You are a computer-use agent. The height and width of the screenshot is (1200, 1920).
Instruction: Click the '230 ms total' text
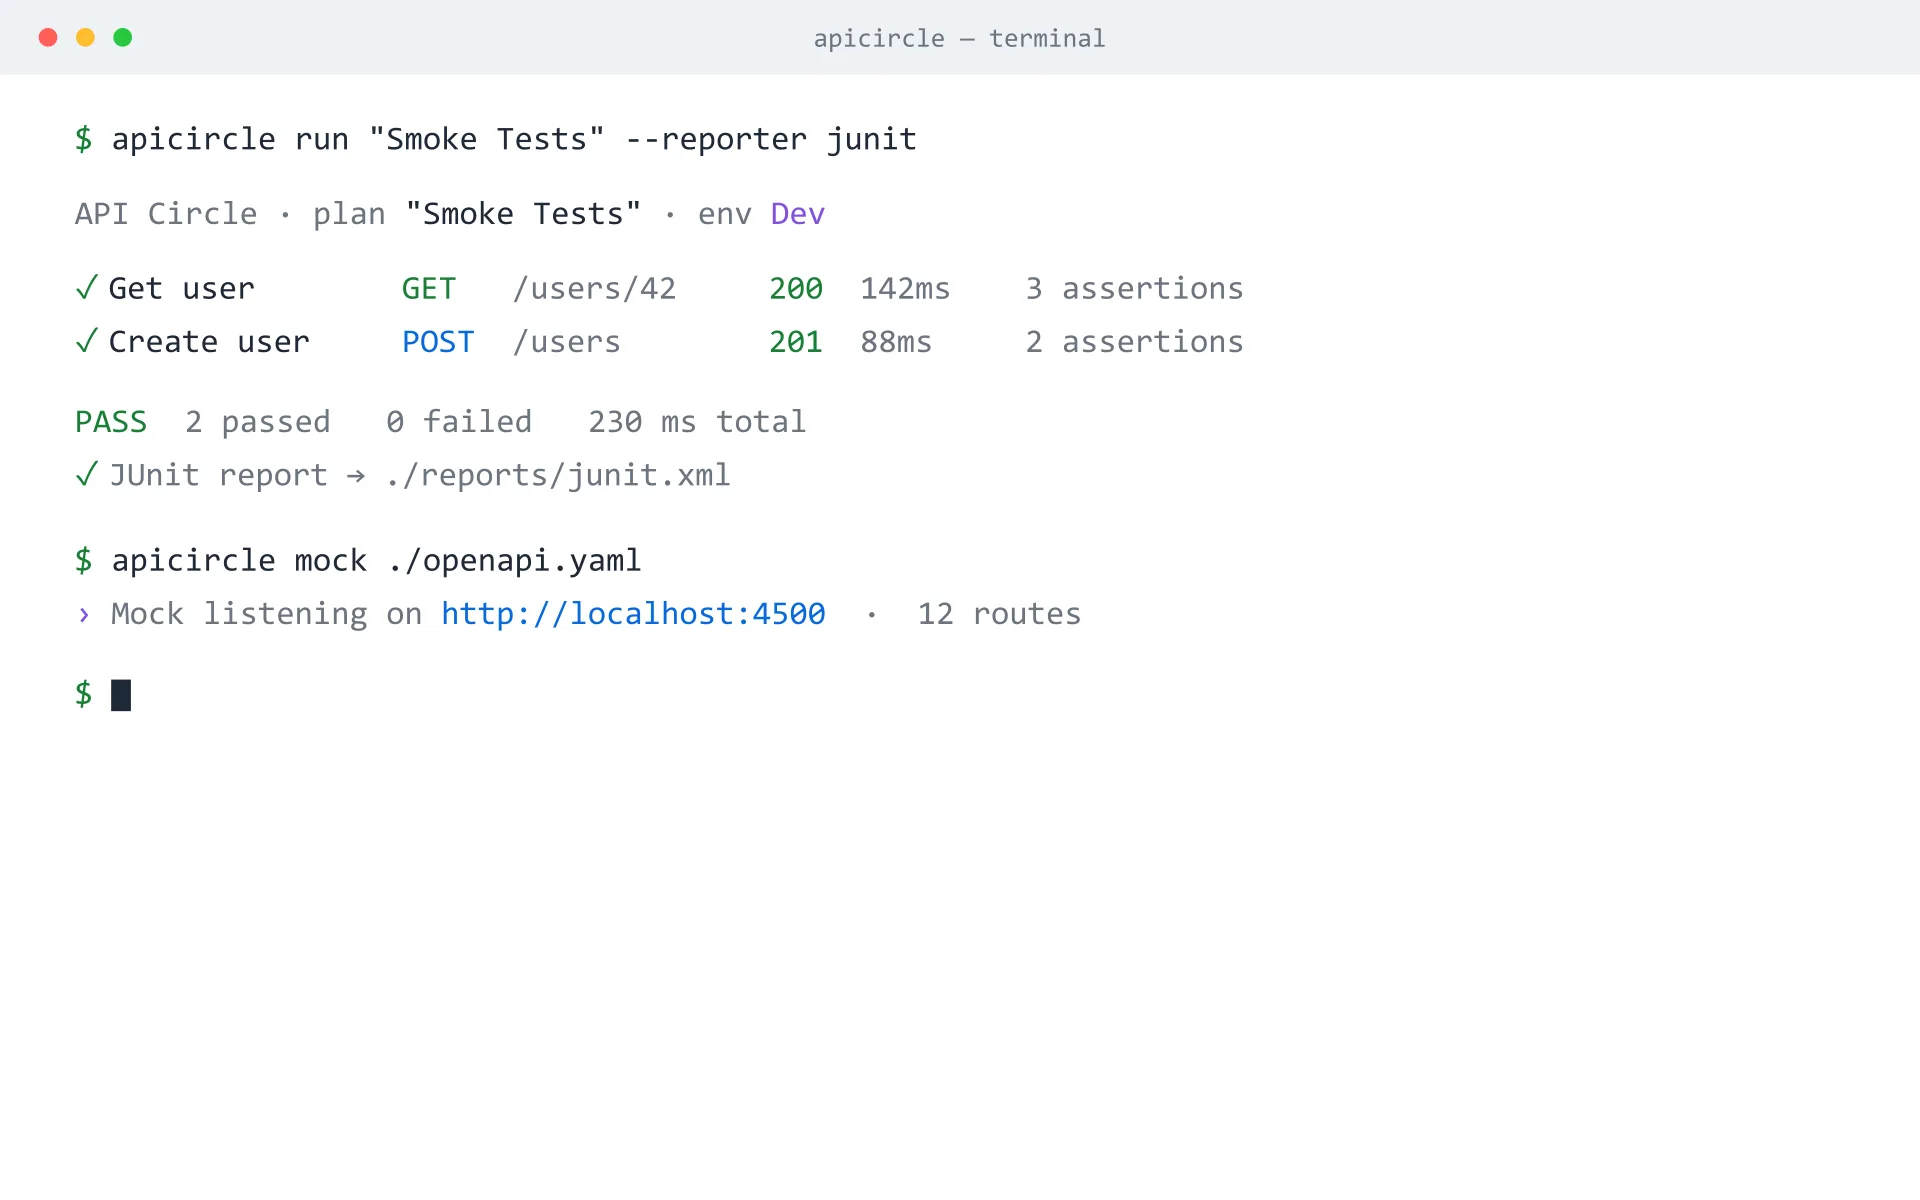click(x=697, y=422)
